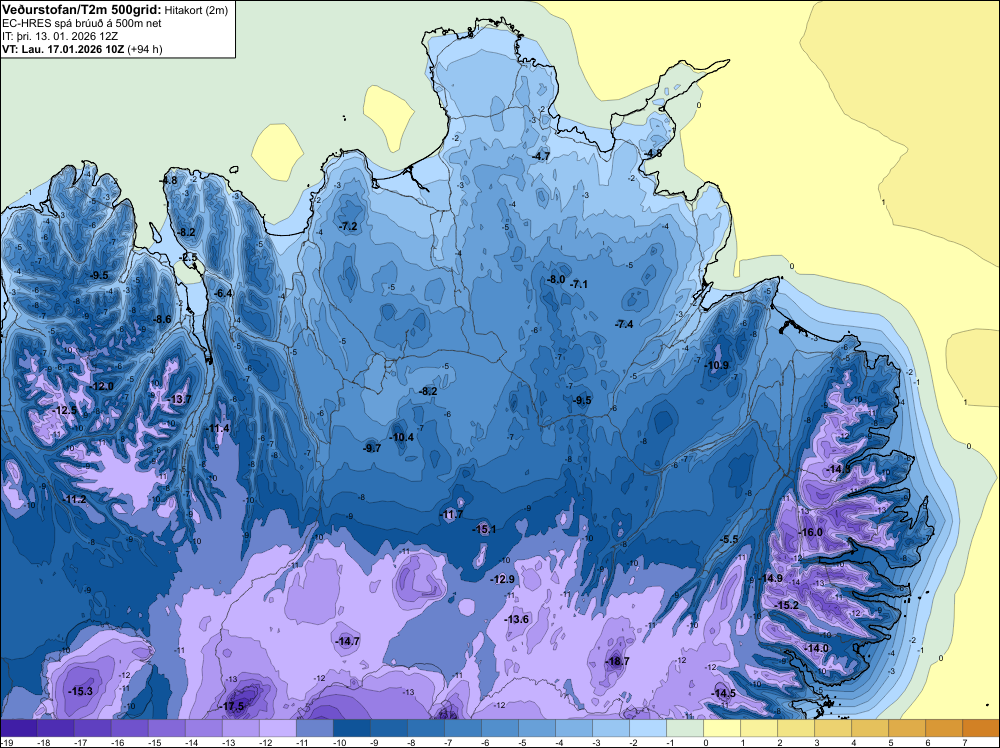
Task: Click color scale swatch between -19 and -18
Action: point(19,728)
